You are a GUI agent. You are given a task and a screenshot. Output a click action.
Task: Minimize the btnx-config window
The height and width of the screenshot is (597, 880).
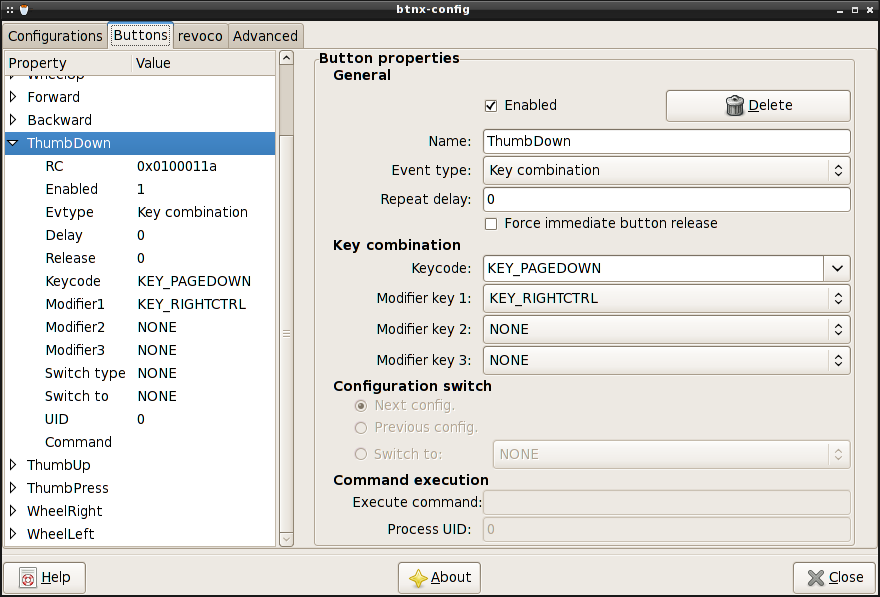pos(840,10)
